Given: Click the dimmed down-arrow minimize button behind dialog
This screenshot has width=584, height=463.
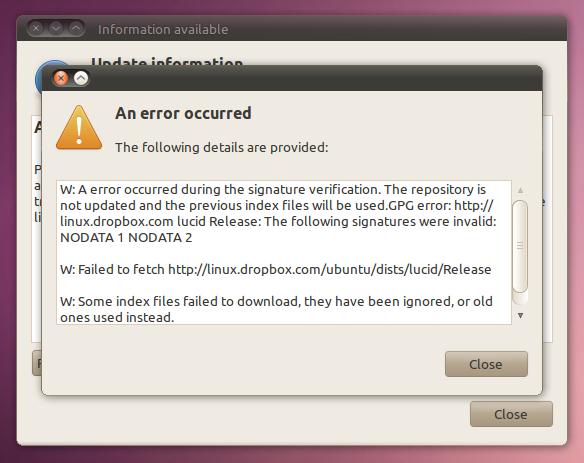Looking at the screenshot, I should [56, 28].
